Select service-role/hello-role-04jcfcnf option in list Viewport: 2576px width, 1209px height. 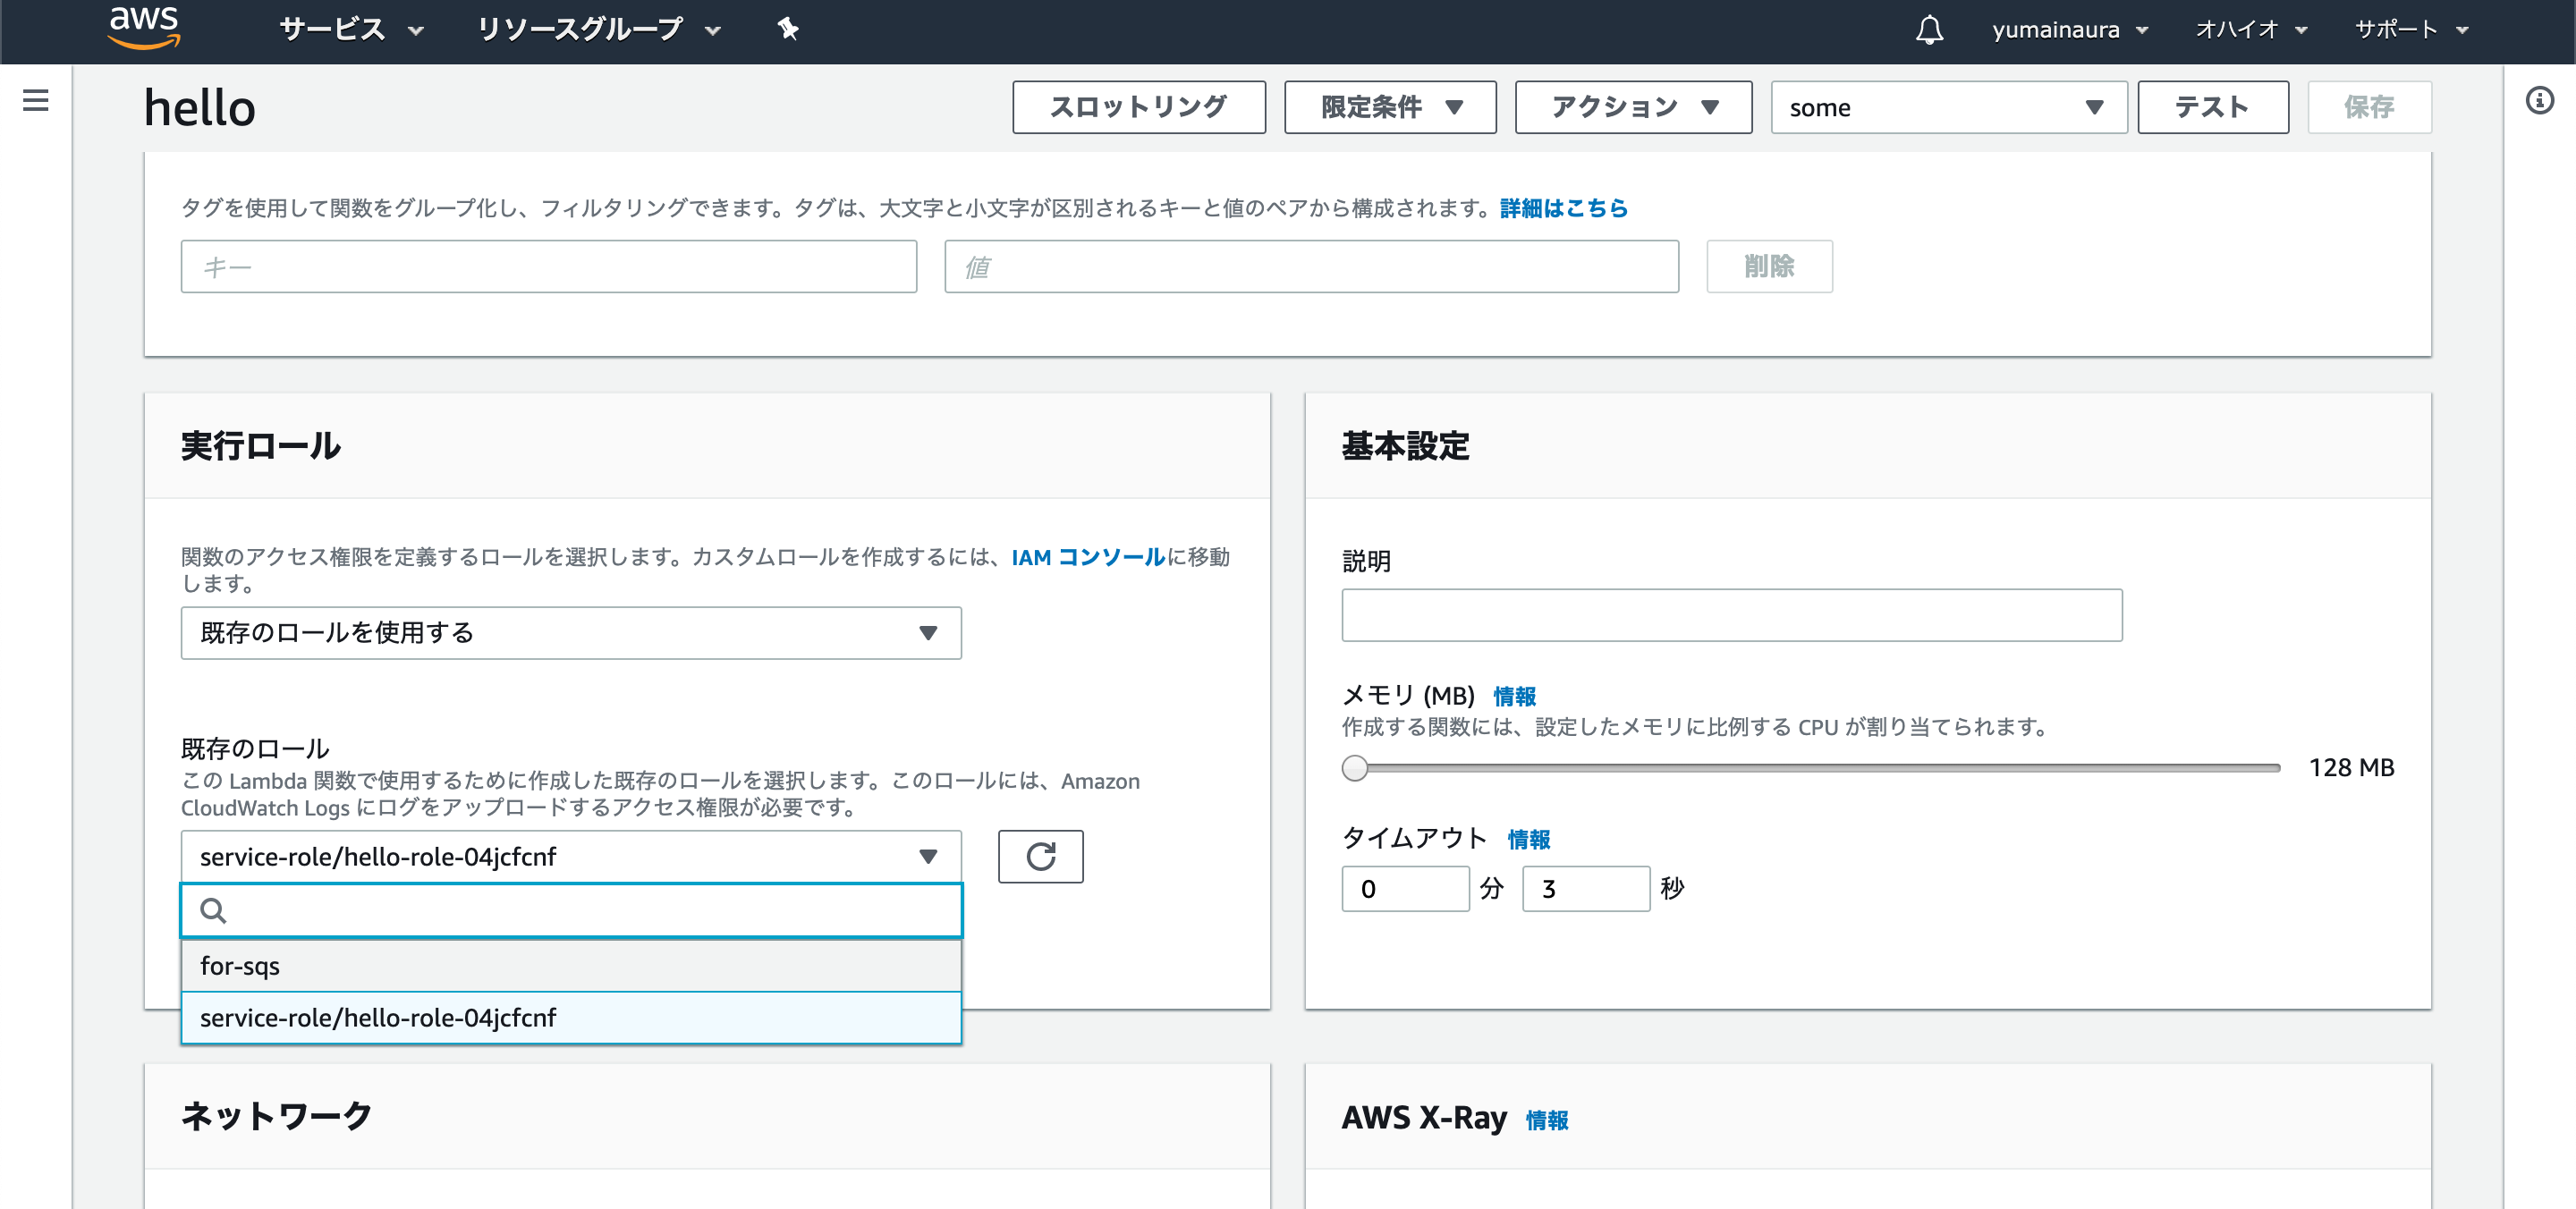(x=570, y=1017)
